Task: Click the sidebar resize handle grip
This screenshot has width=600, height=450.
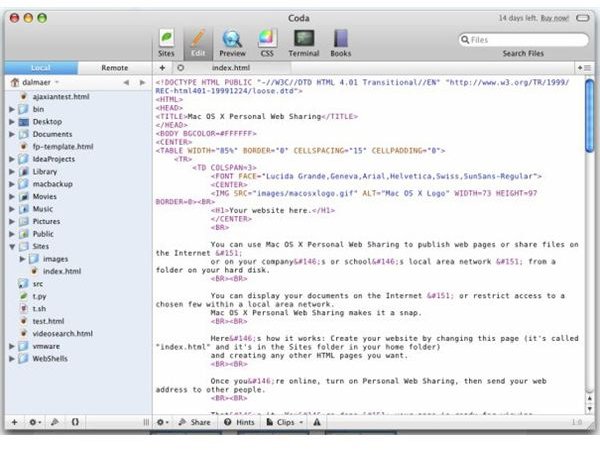Action: 146,422
